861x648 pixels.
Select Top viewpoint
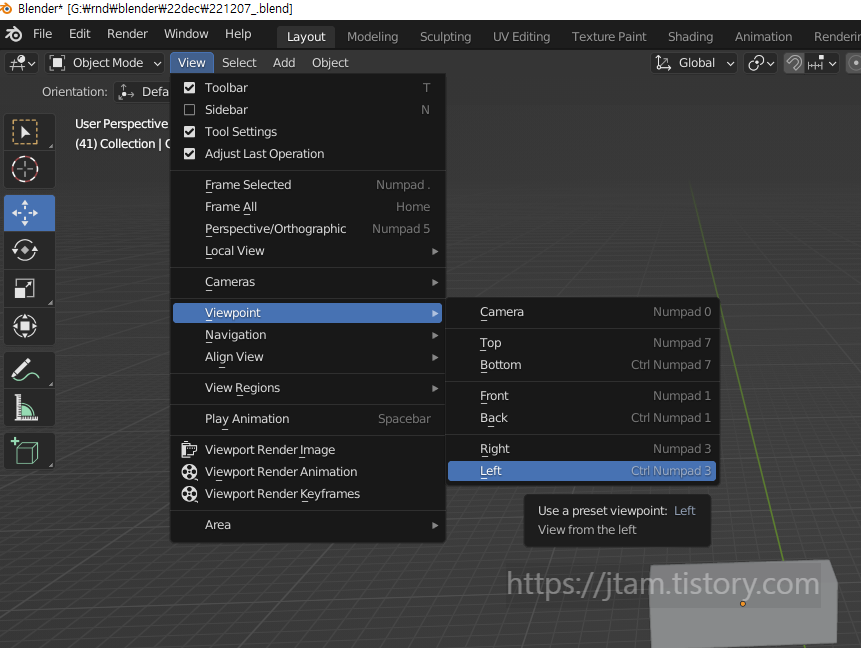tap(582, 343)
